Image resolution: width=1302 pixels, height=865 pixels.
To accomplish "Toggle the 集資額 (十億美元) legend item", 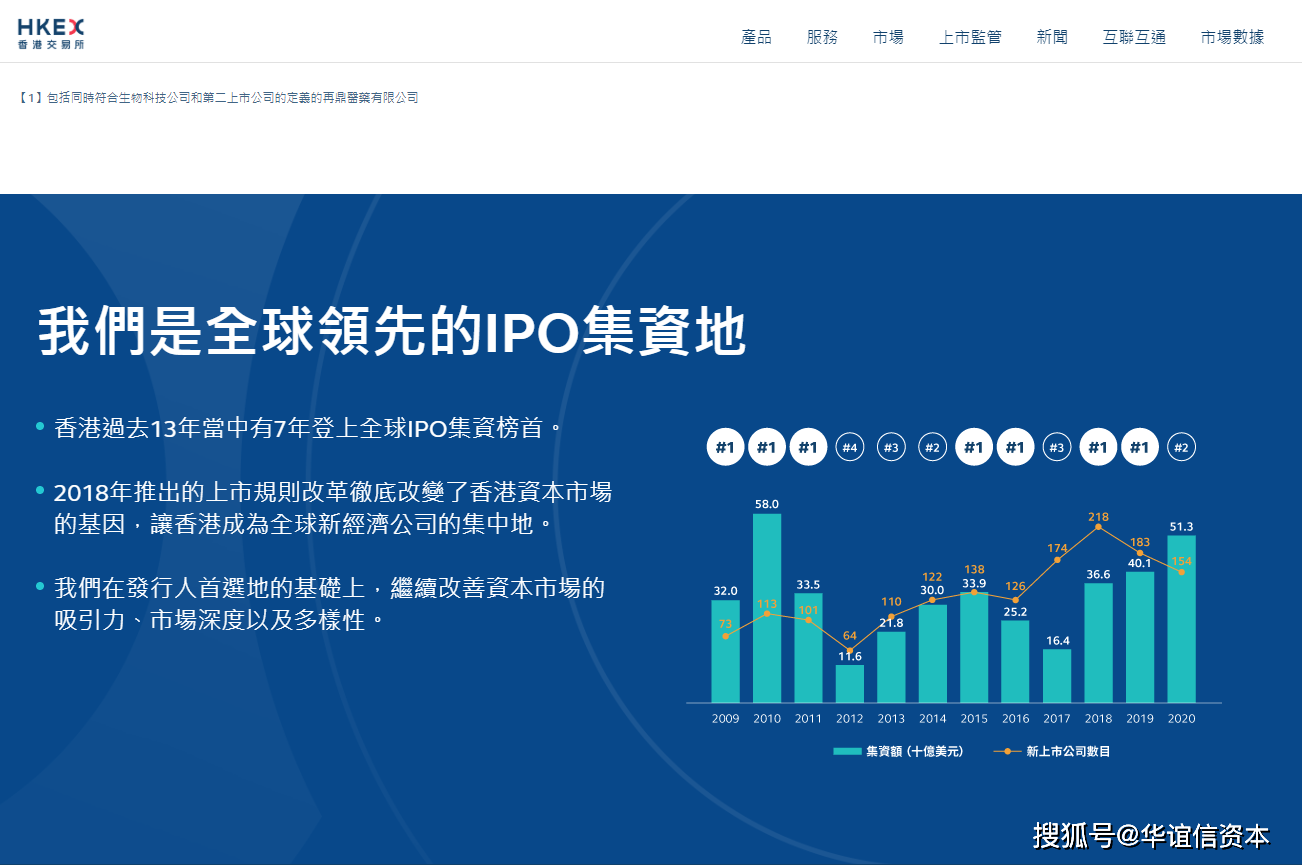I will coord(899,750).
